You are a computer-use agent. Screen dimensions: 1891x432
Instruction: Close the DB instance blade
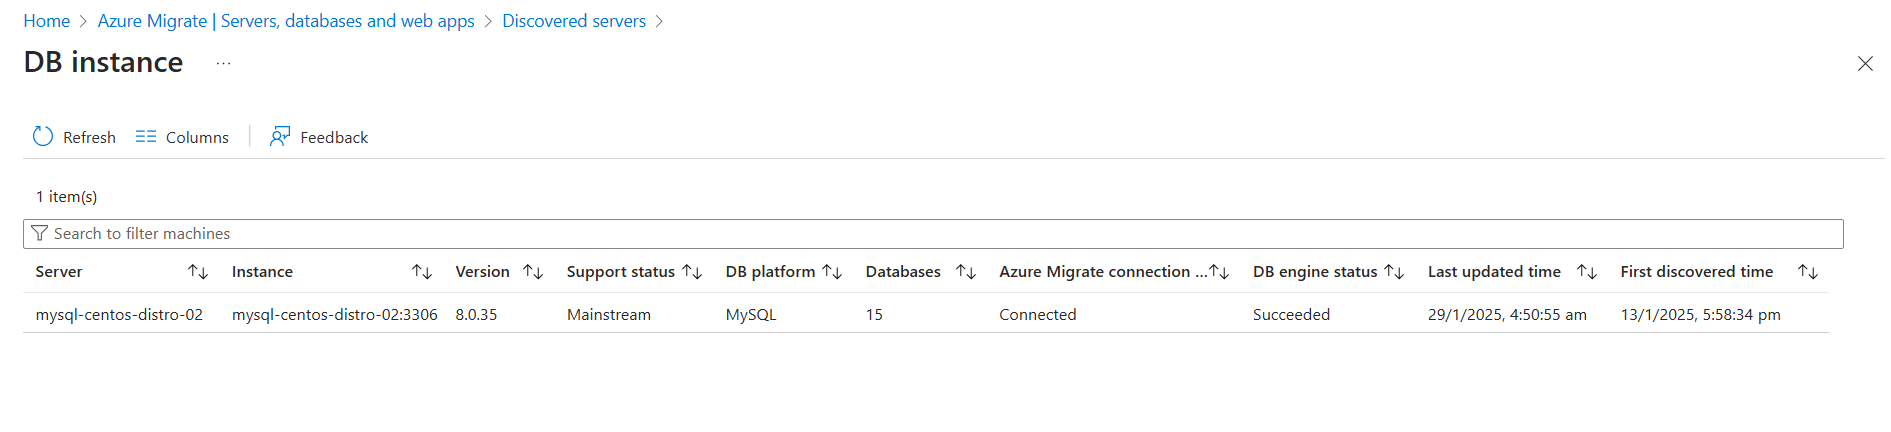[1864, 64]
